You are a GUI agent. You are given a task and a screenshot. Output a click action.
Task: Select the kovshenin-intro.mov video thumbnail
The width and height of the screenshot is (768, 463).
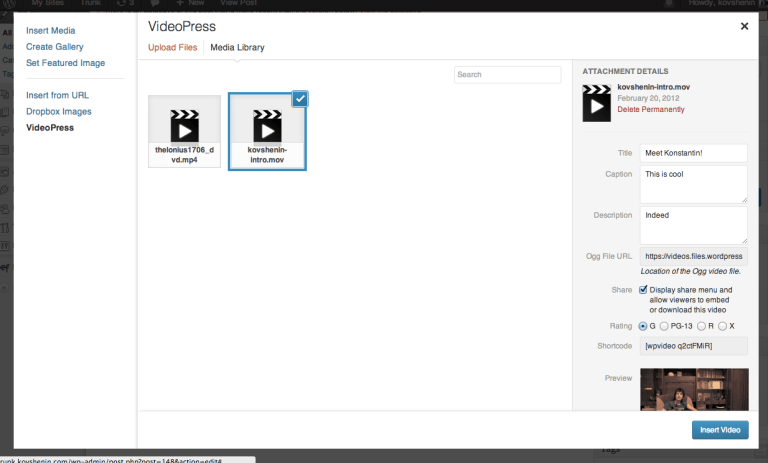[267, 131]
